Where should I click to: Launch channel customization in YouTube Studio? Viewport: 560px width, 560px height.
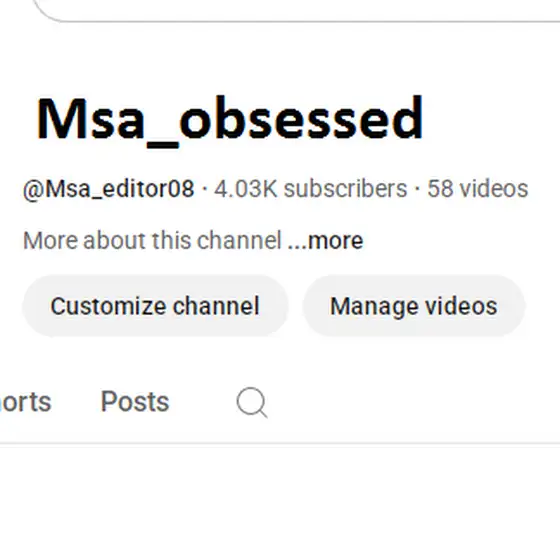click(x=155, y=306)
